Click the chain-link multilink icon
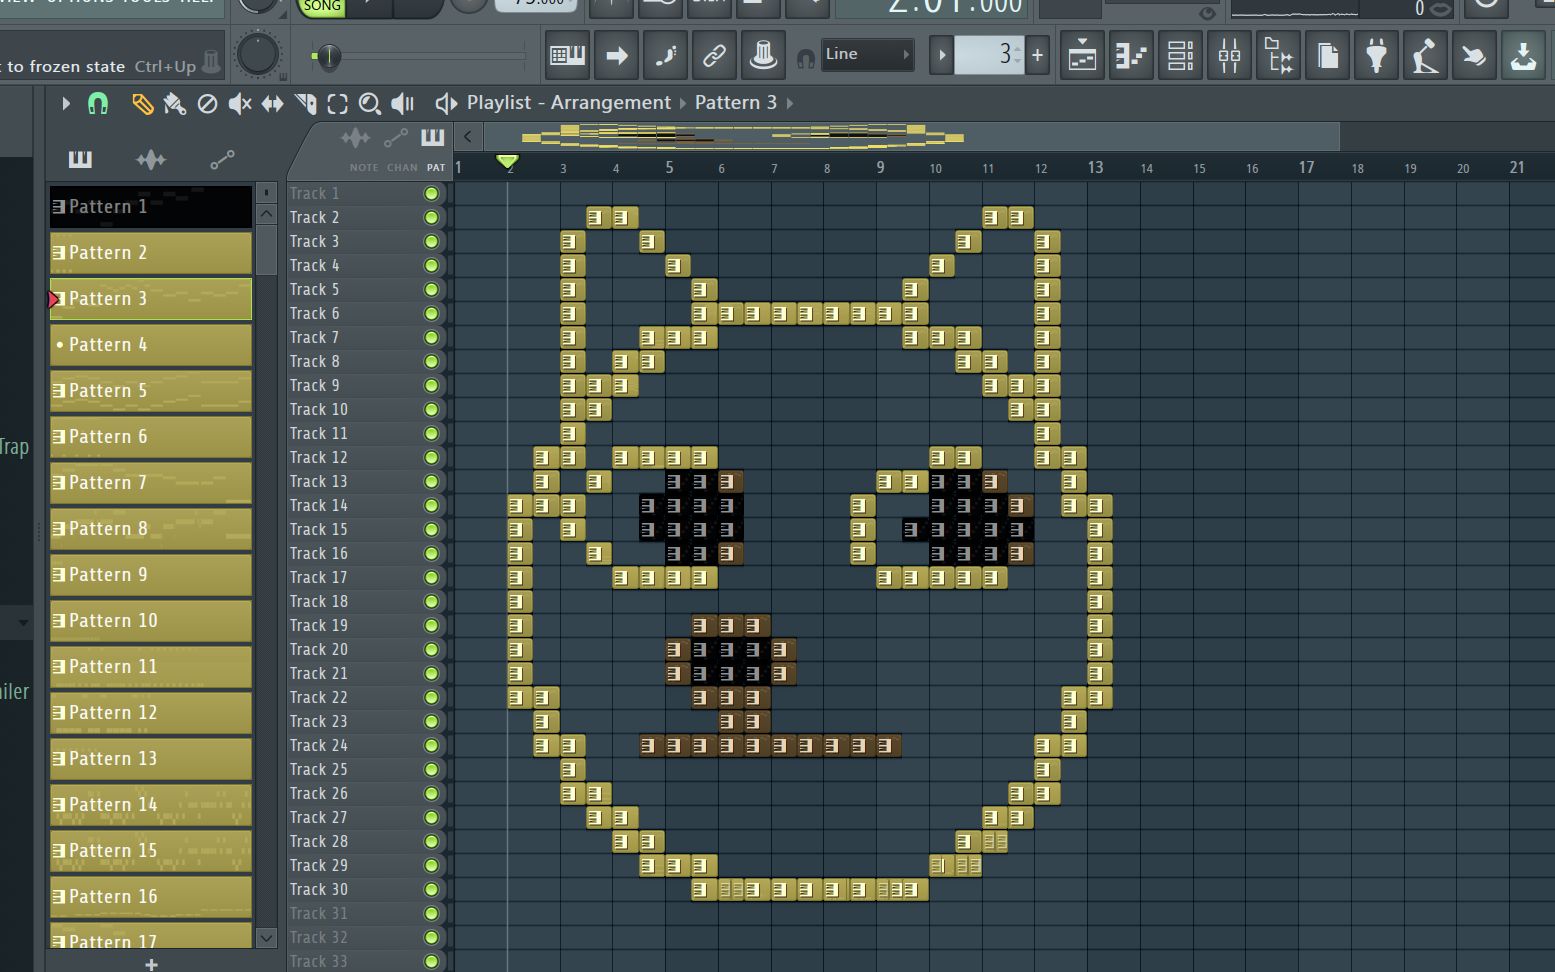The height and width of the screenshot is (972, 1555). pos(714,55)
